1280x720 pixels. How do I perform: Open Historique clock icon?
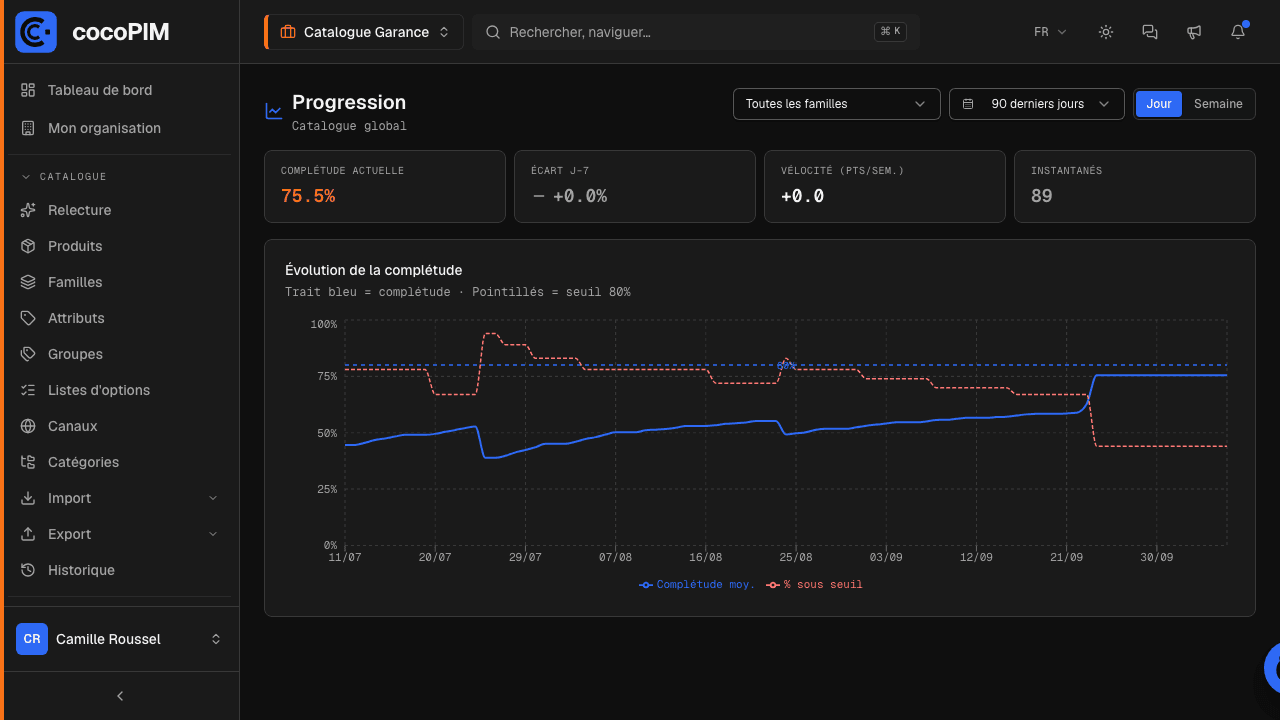28,570
